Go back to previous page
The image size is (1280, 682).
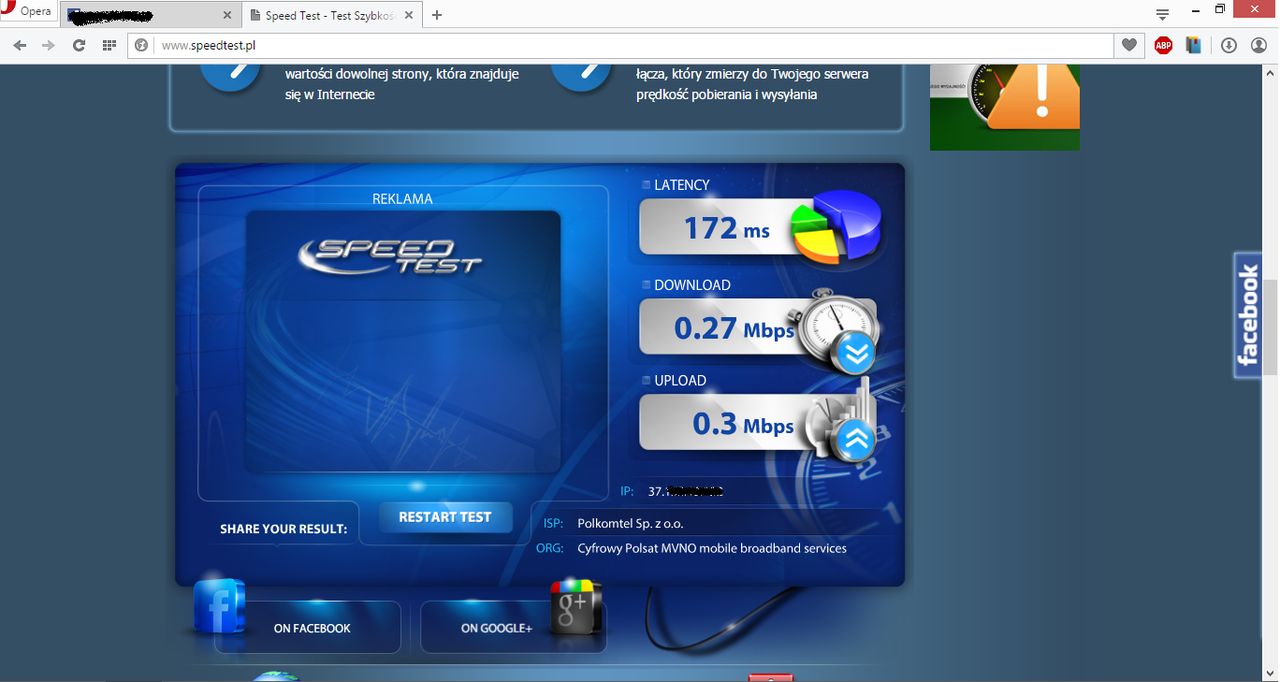20,45
